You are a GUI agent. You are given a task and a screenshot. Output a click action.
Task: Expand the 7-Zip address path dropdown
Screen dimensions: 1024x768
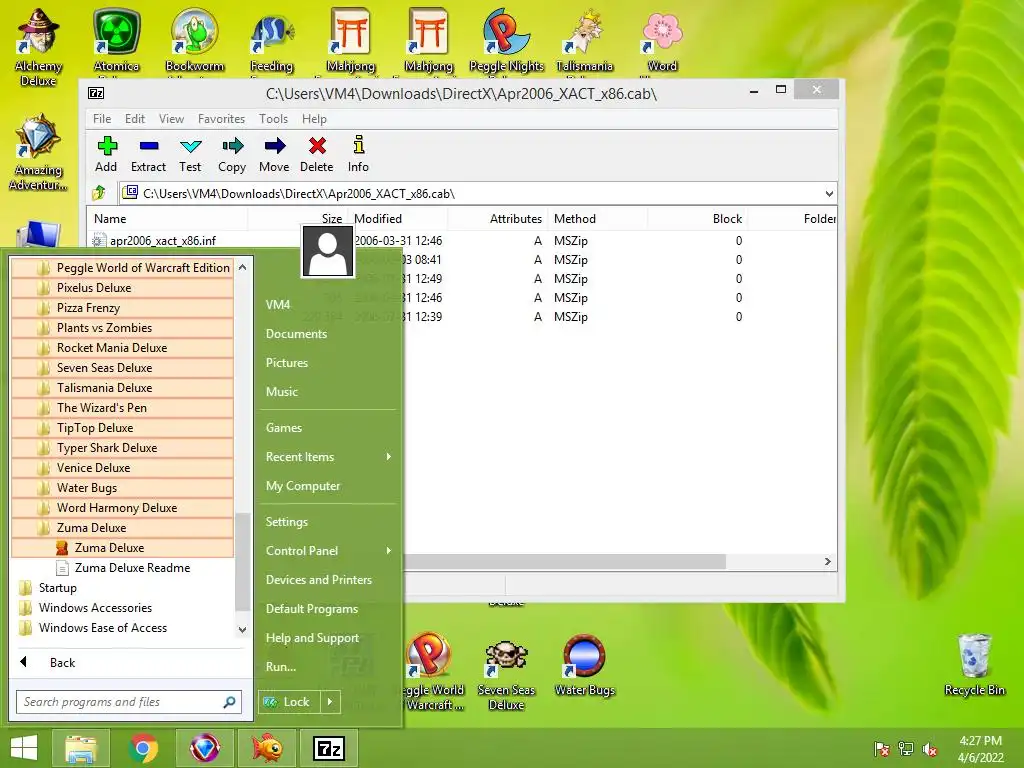point(829,193)
